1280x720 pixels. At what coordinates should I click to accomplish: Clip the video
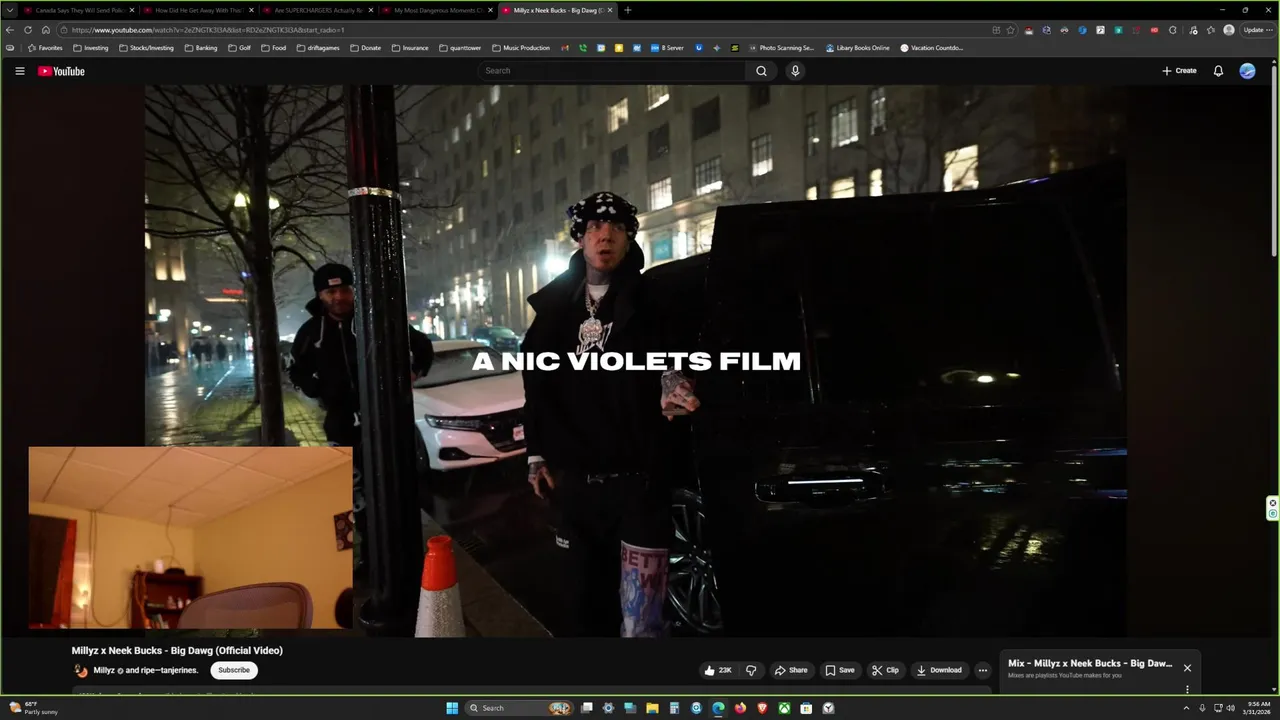[x=885, y=670]
